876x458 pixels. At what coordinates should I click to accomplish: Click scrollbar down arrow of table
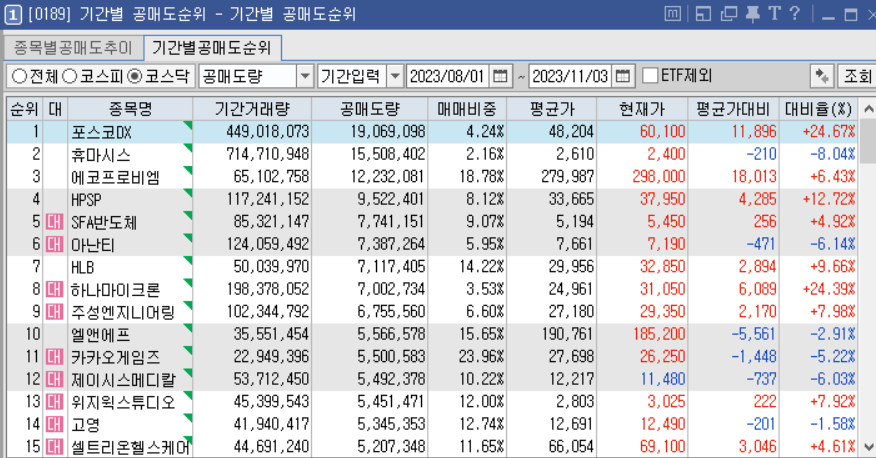pos(868,447)
